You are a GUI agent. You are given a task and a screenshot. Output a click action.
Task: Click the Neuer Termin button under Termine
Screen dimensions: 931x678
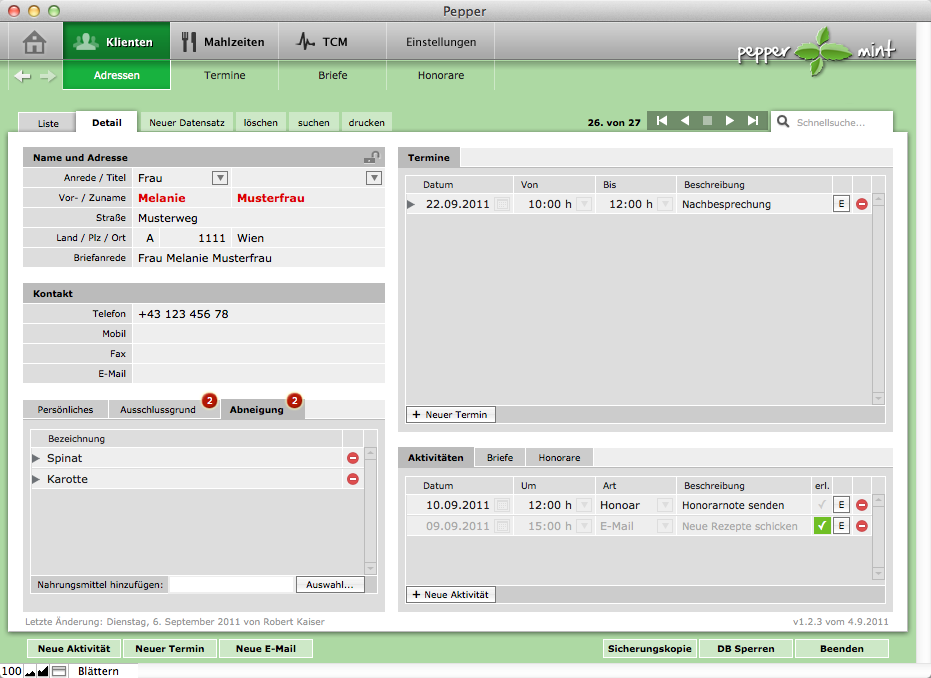(x=450, y=414)
